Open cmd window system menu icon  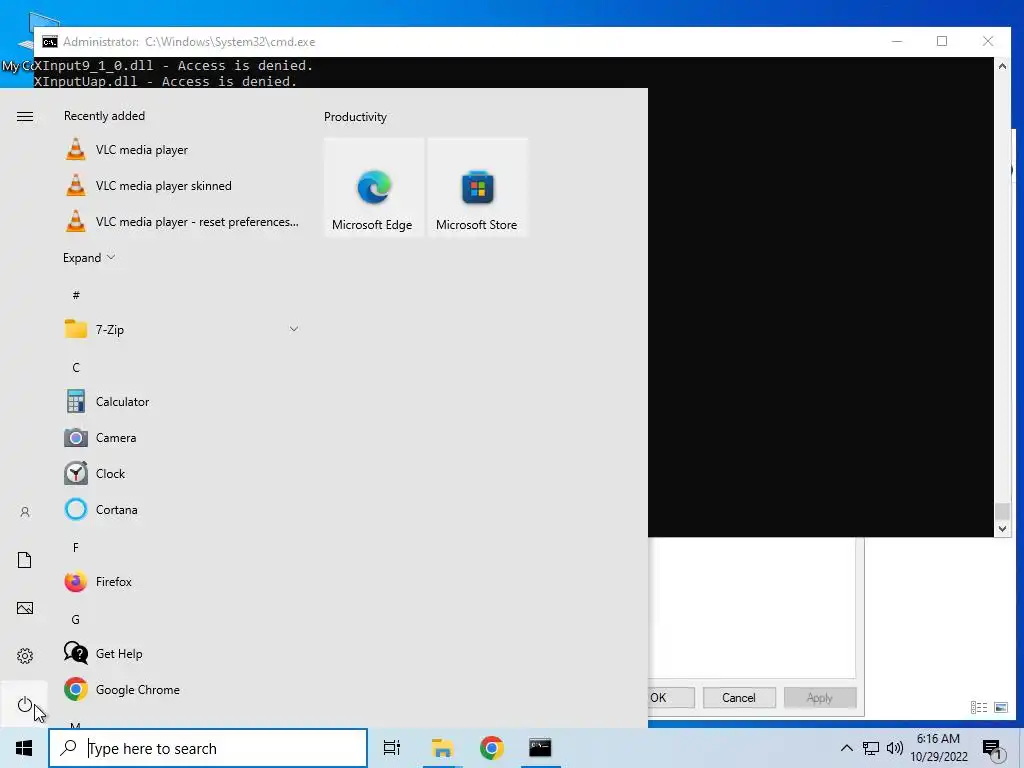pos(50,42)
